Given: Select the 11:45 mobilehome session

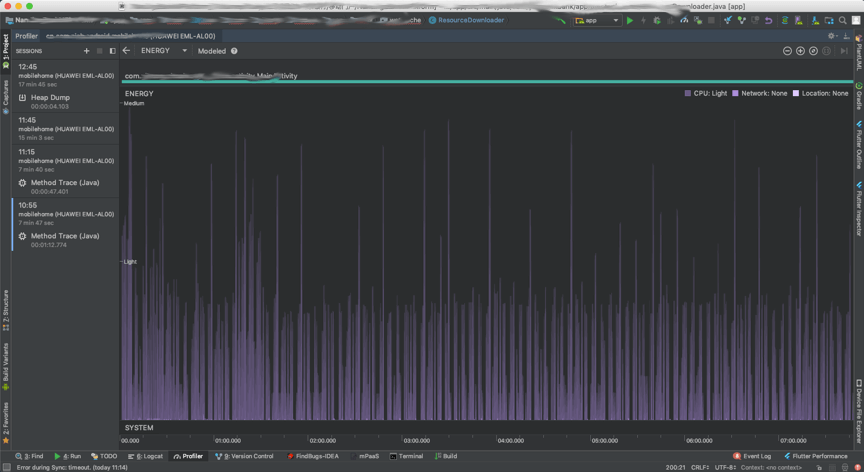Looking at the screenshot, I should point(65,128).
